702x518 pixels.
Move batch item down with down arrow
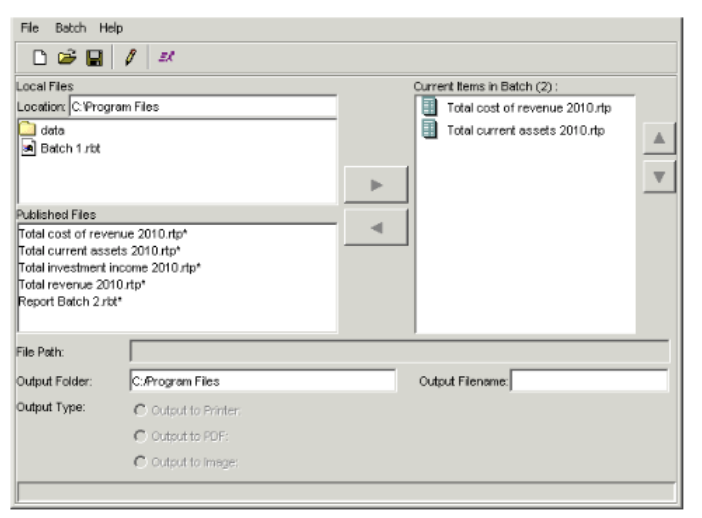coord(660,178)
